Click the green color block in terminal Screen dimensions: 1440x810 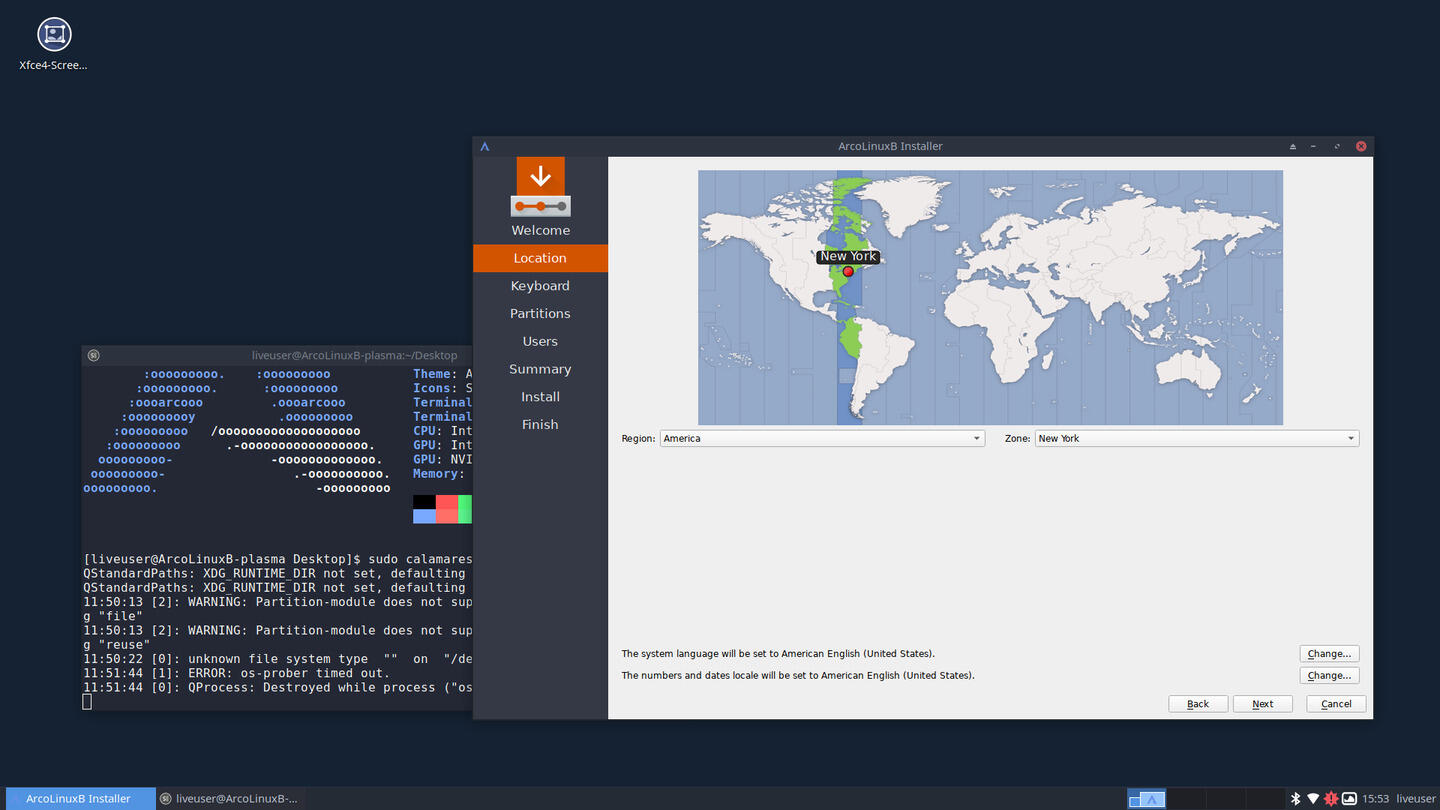pyautogui.click(x=465, y=509)
